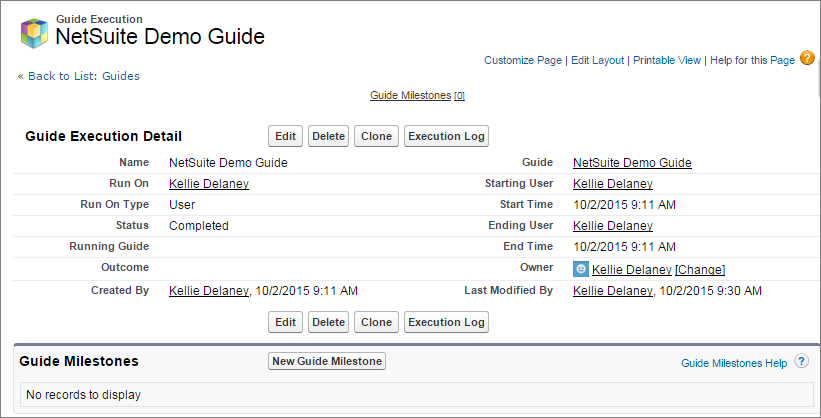Open the Edit Layout link
The width and height of the screenshot is (821, 418).
pyautogui.click(x=597, y=60)
